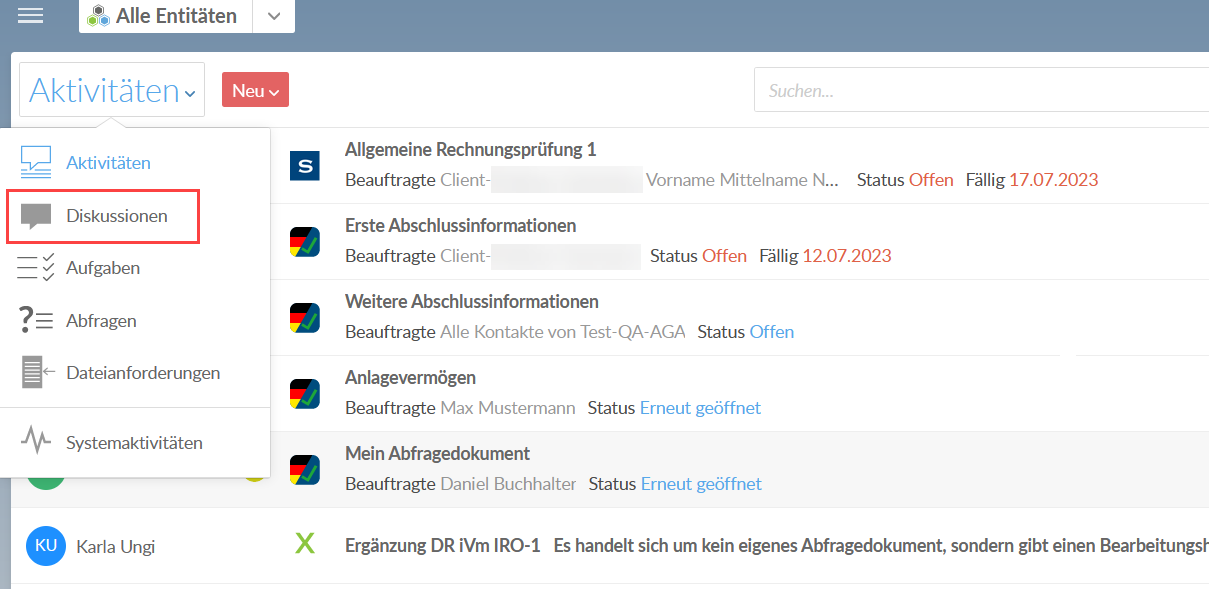Focus the Suchen search field
Screen dimensions: 1209x589
pyautogui.click(x=981, y=90)
